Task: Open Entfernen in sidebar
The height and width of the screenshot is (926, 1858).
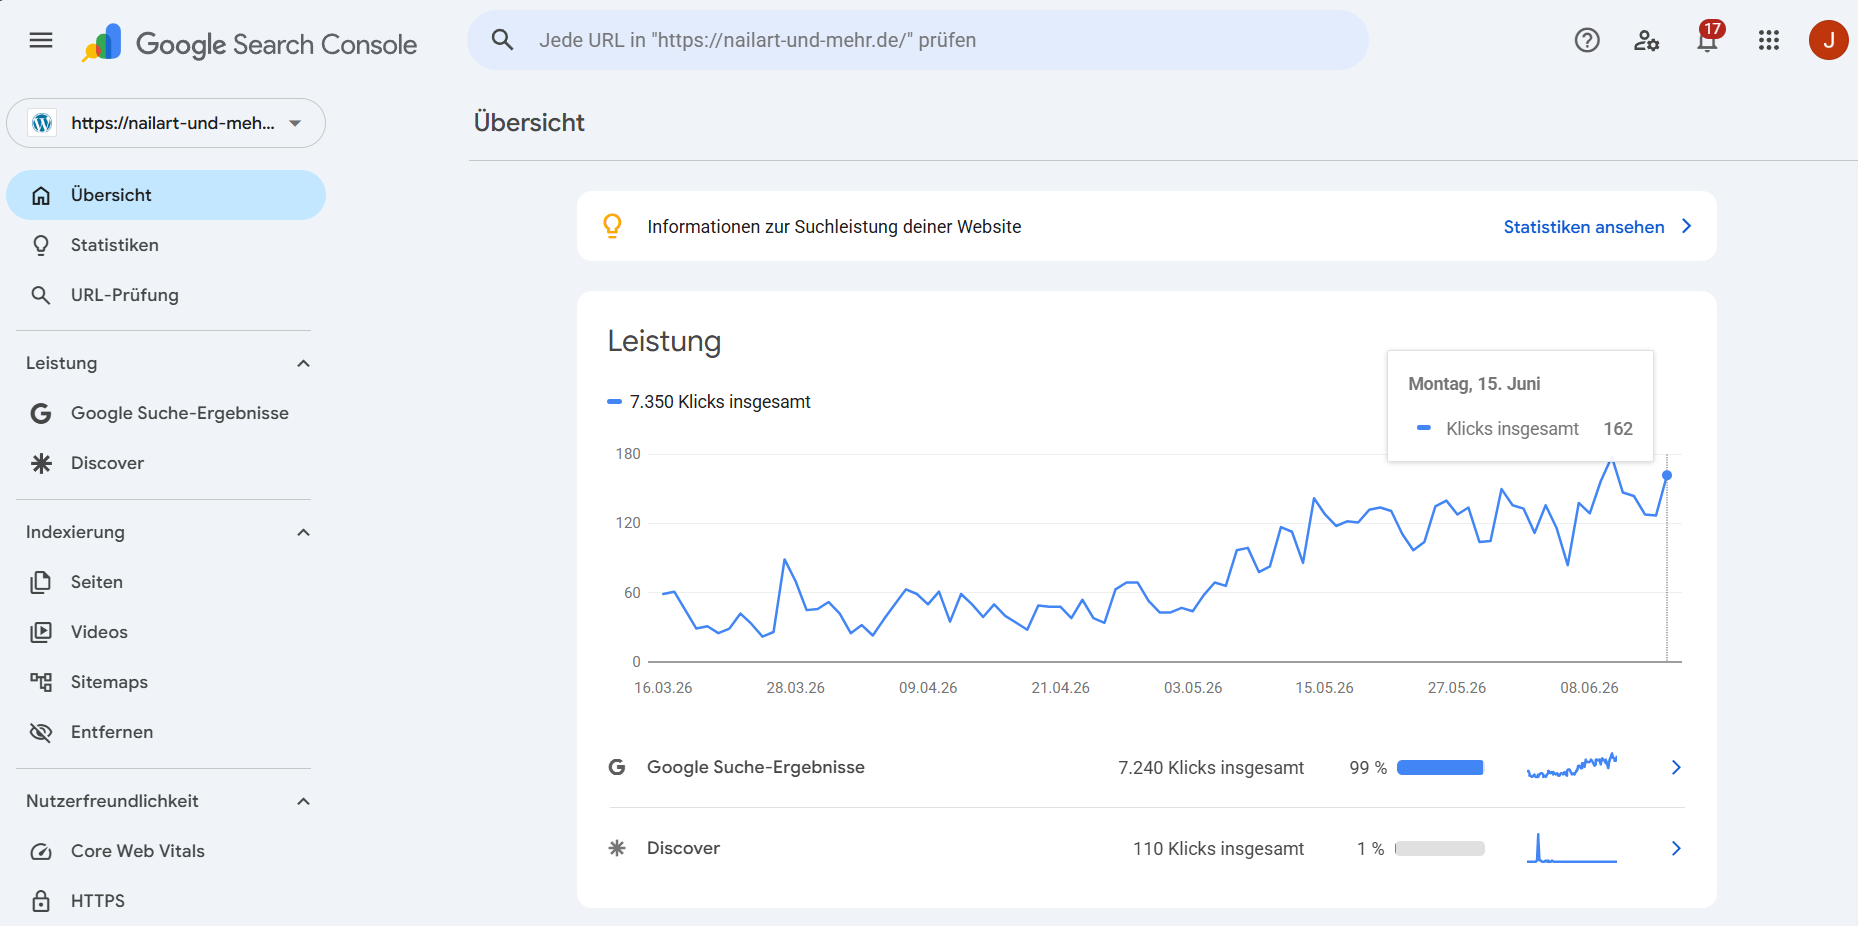Action: click(166, 732)
